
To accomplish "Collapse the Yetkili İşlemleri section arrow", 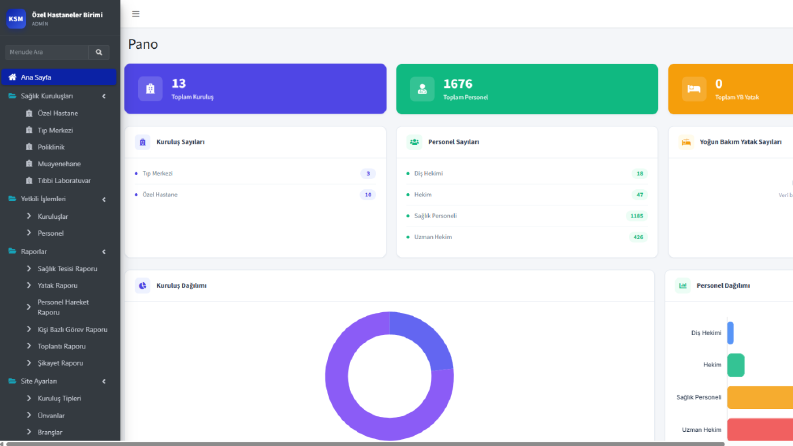I will [104, 199].
